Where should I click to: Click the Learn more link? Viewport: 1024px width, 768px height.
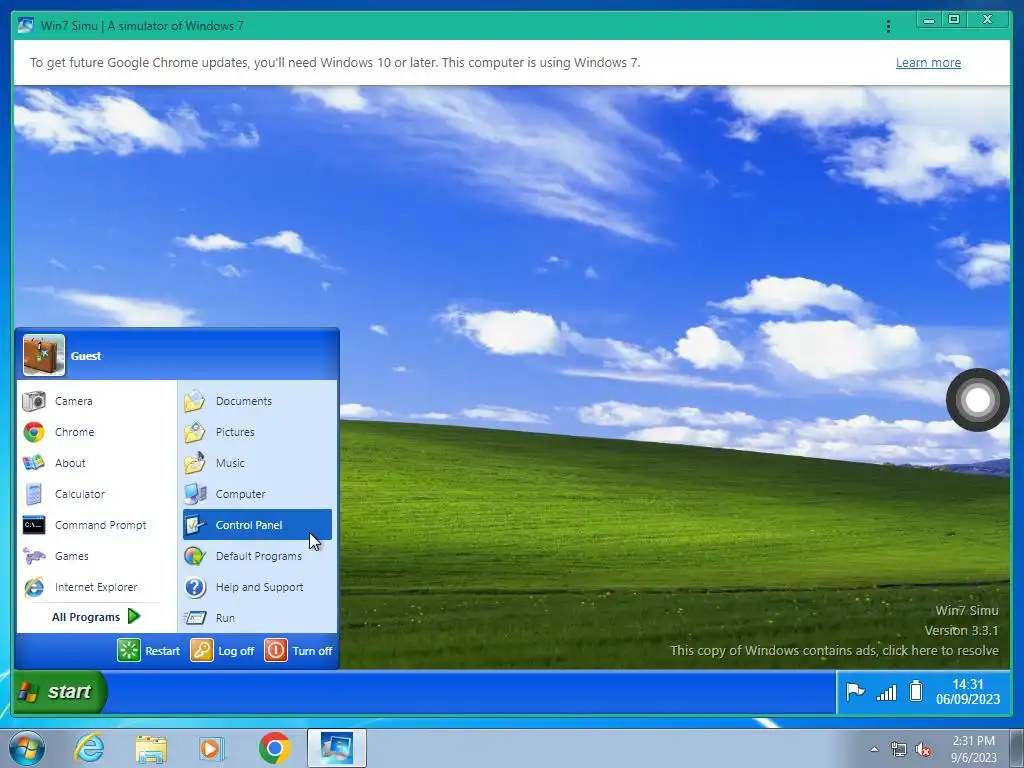click(x=928, y=63)
